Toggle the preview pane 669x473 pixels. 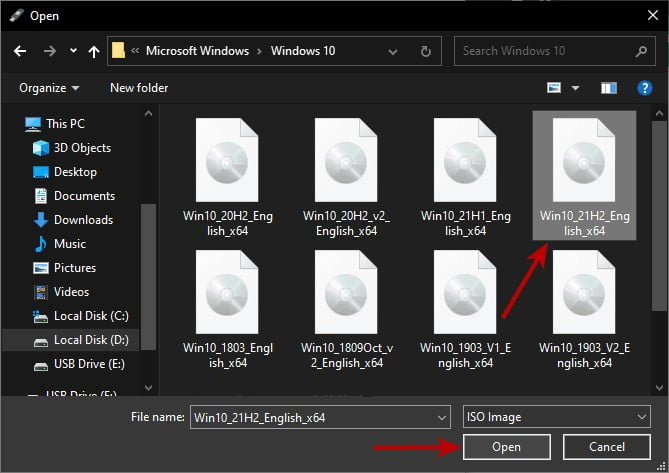[x=608, y=88]
